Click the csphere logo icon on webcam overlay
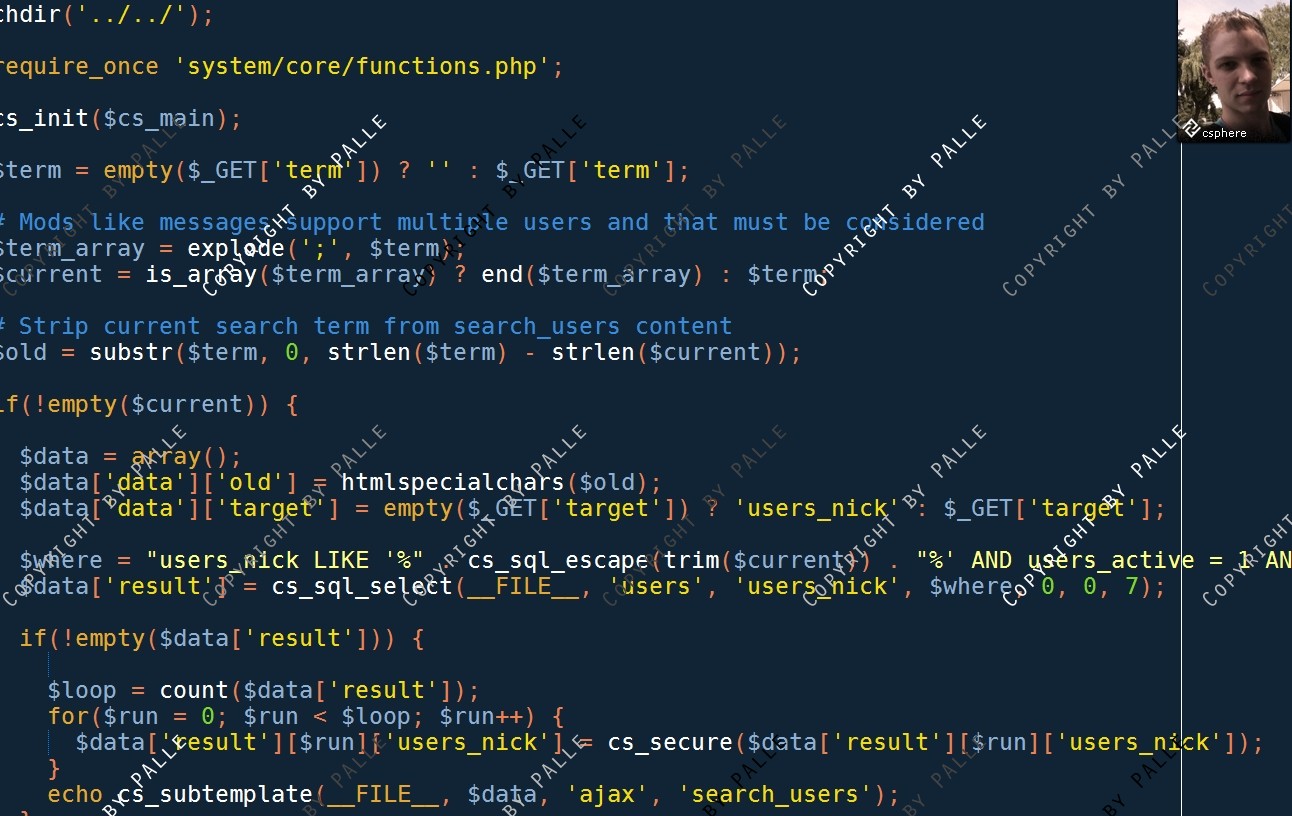 (x=1191, y=128)
